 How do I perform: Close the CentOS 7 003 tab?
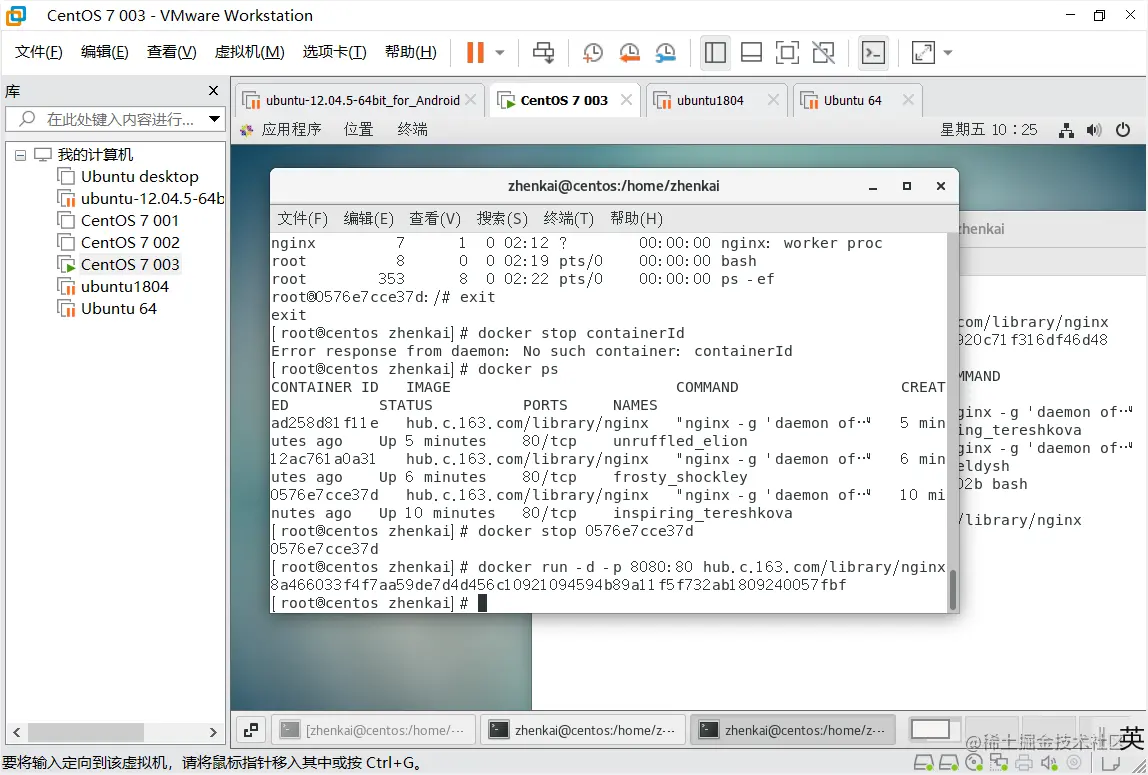626,100
